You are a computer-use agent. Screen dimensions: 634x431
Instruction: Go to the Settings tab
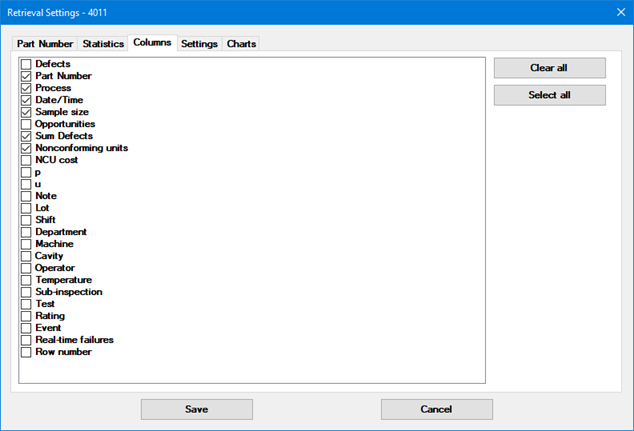pos(199,44)
